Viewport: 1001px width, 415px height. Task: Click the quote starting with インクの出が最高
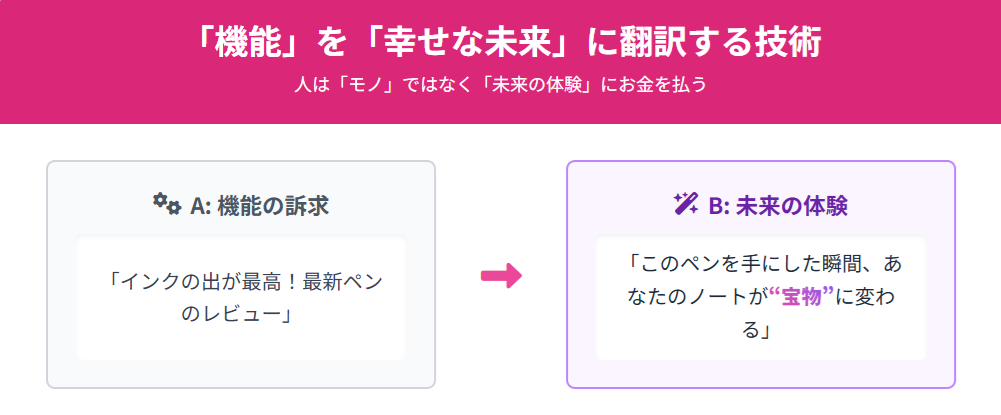pos(241,298)
